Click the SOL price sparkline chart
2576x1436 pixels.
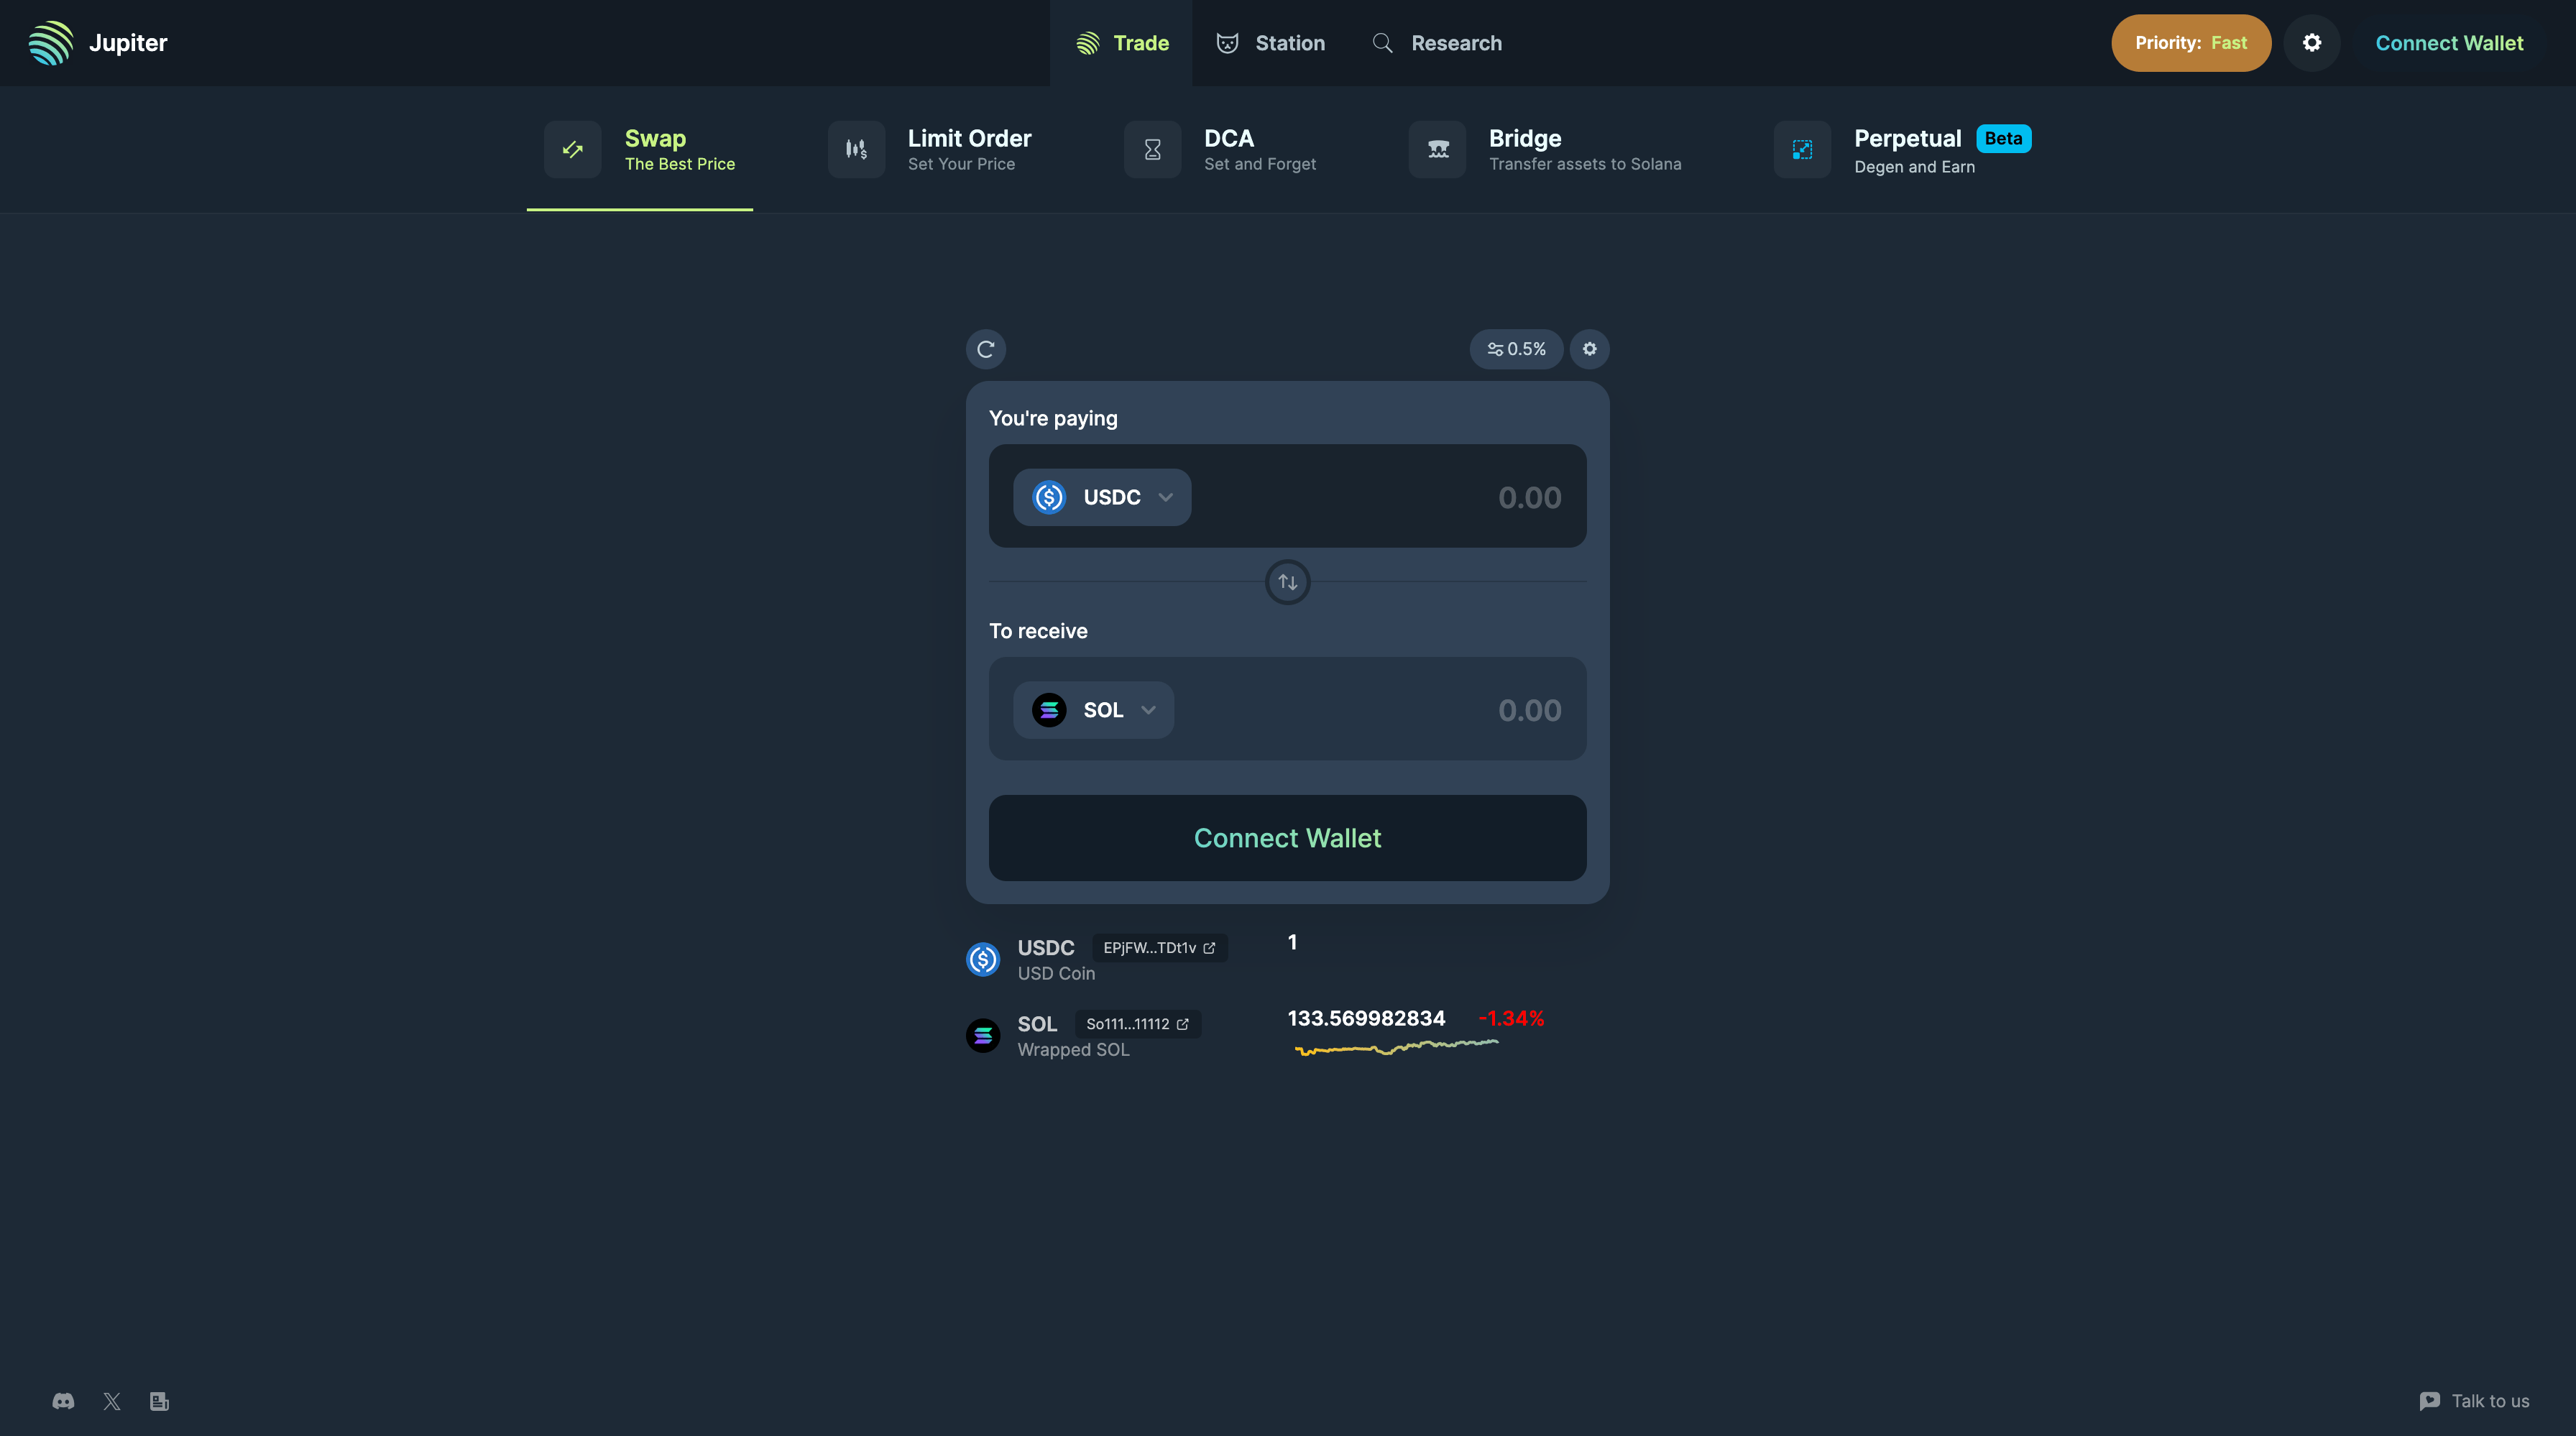(x=1397, y=1047)
